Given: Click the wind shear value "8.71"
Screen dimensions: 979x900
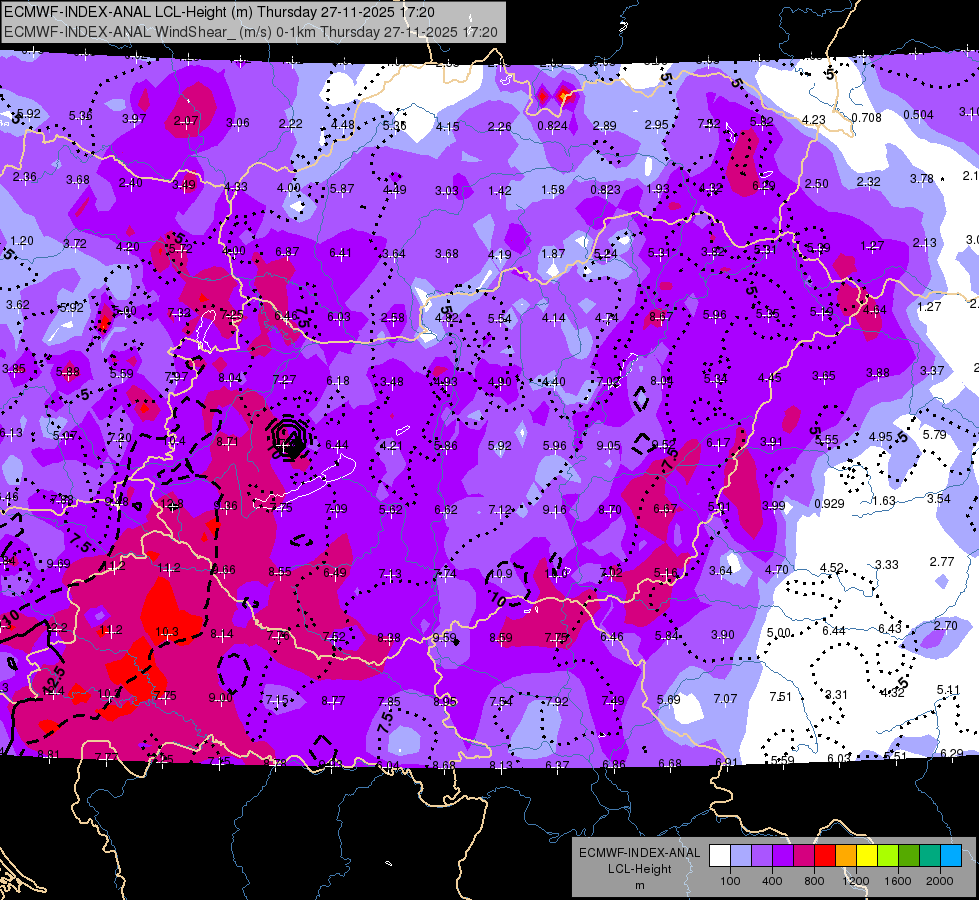Looking at the screenshot, I should [227, 442].
